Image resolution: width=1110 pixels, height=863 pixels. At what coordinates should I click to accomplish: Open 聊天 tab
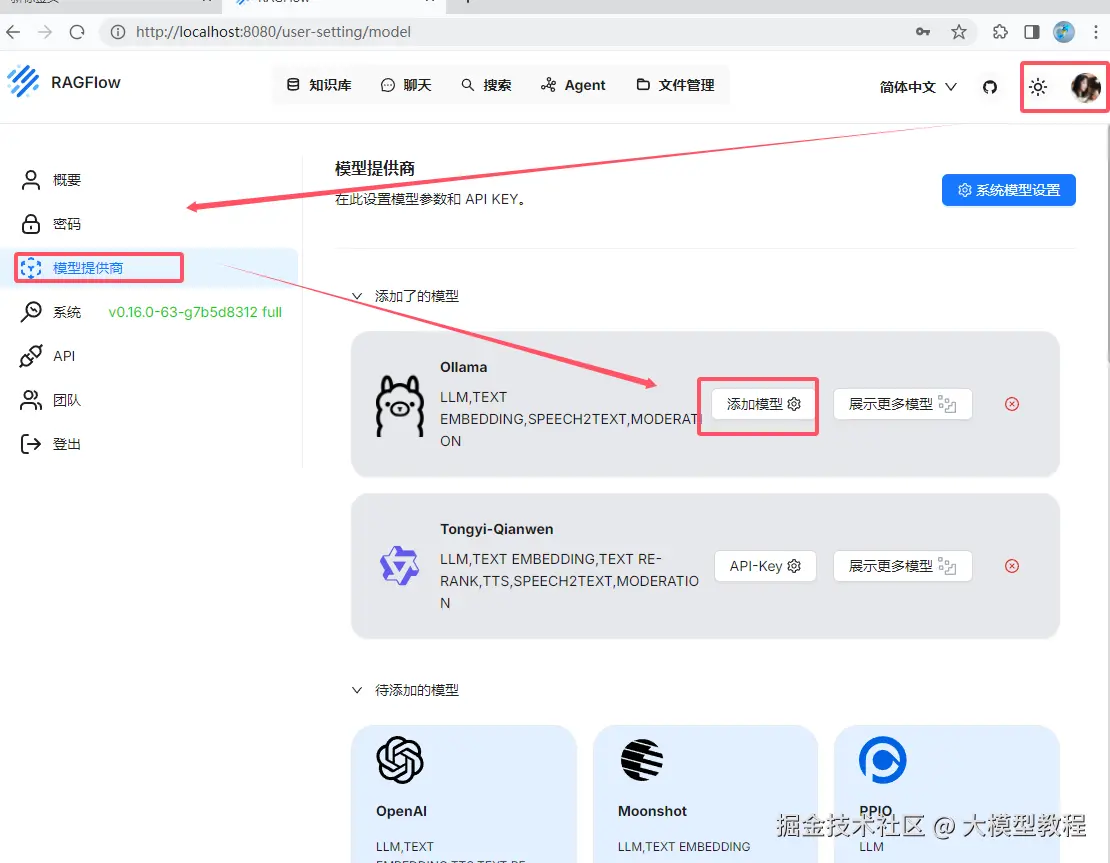(406, 85)
